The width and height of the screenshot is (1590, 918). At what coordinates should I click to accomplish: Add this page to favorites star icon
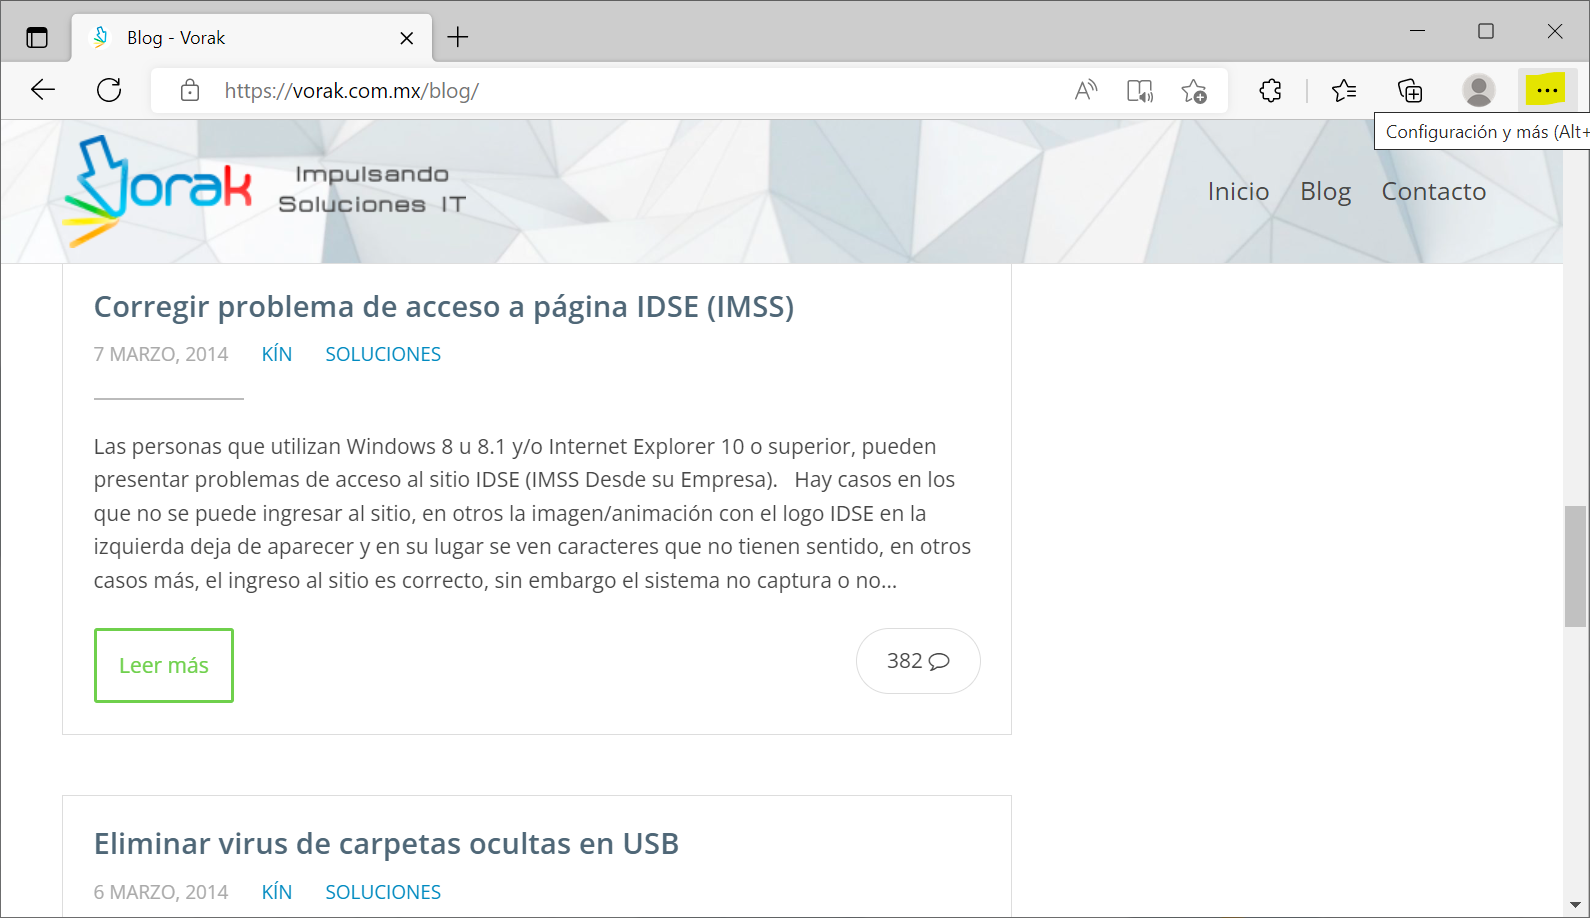[1194, 91]
